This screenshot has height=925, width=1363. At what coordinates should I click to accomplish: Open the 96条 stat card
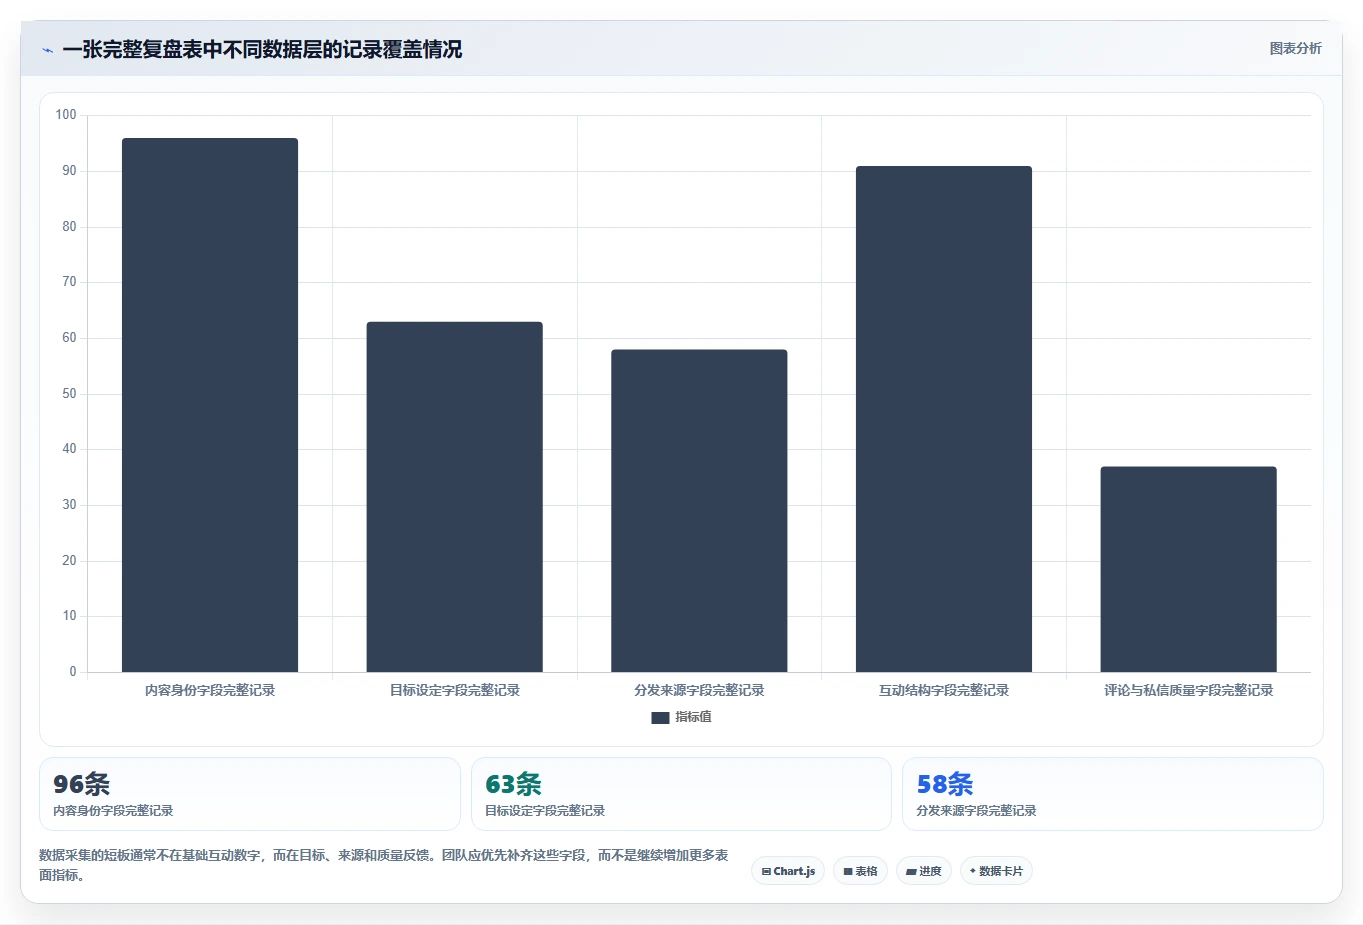pyautogui.click(x=250, y=794)
